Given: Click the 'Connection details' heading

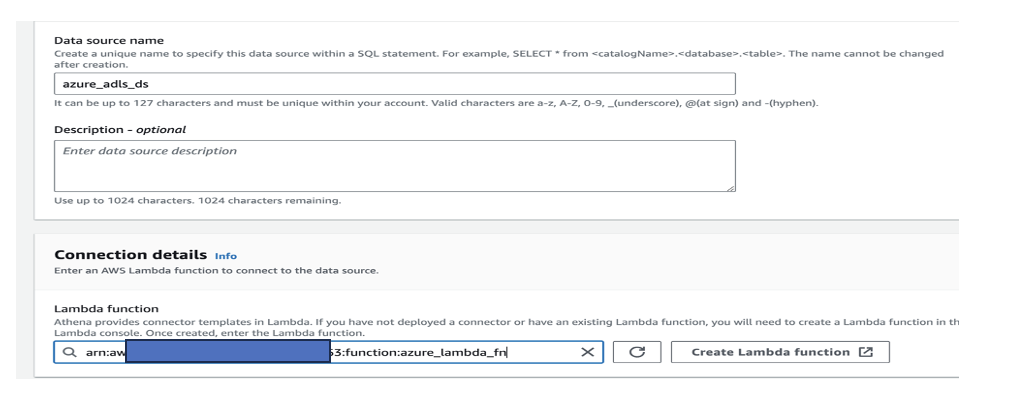Looking at the screenshot, I should (131, 255).
